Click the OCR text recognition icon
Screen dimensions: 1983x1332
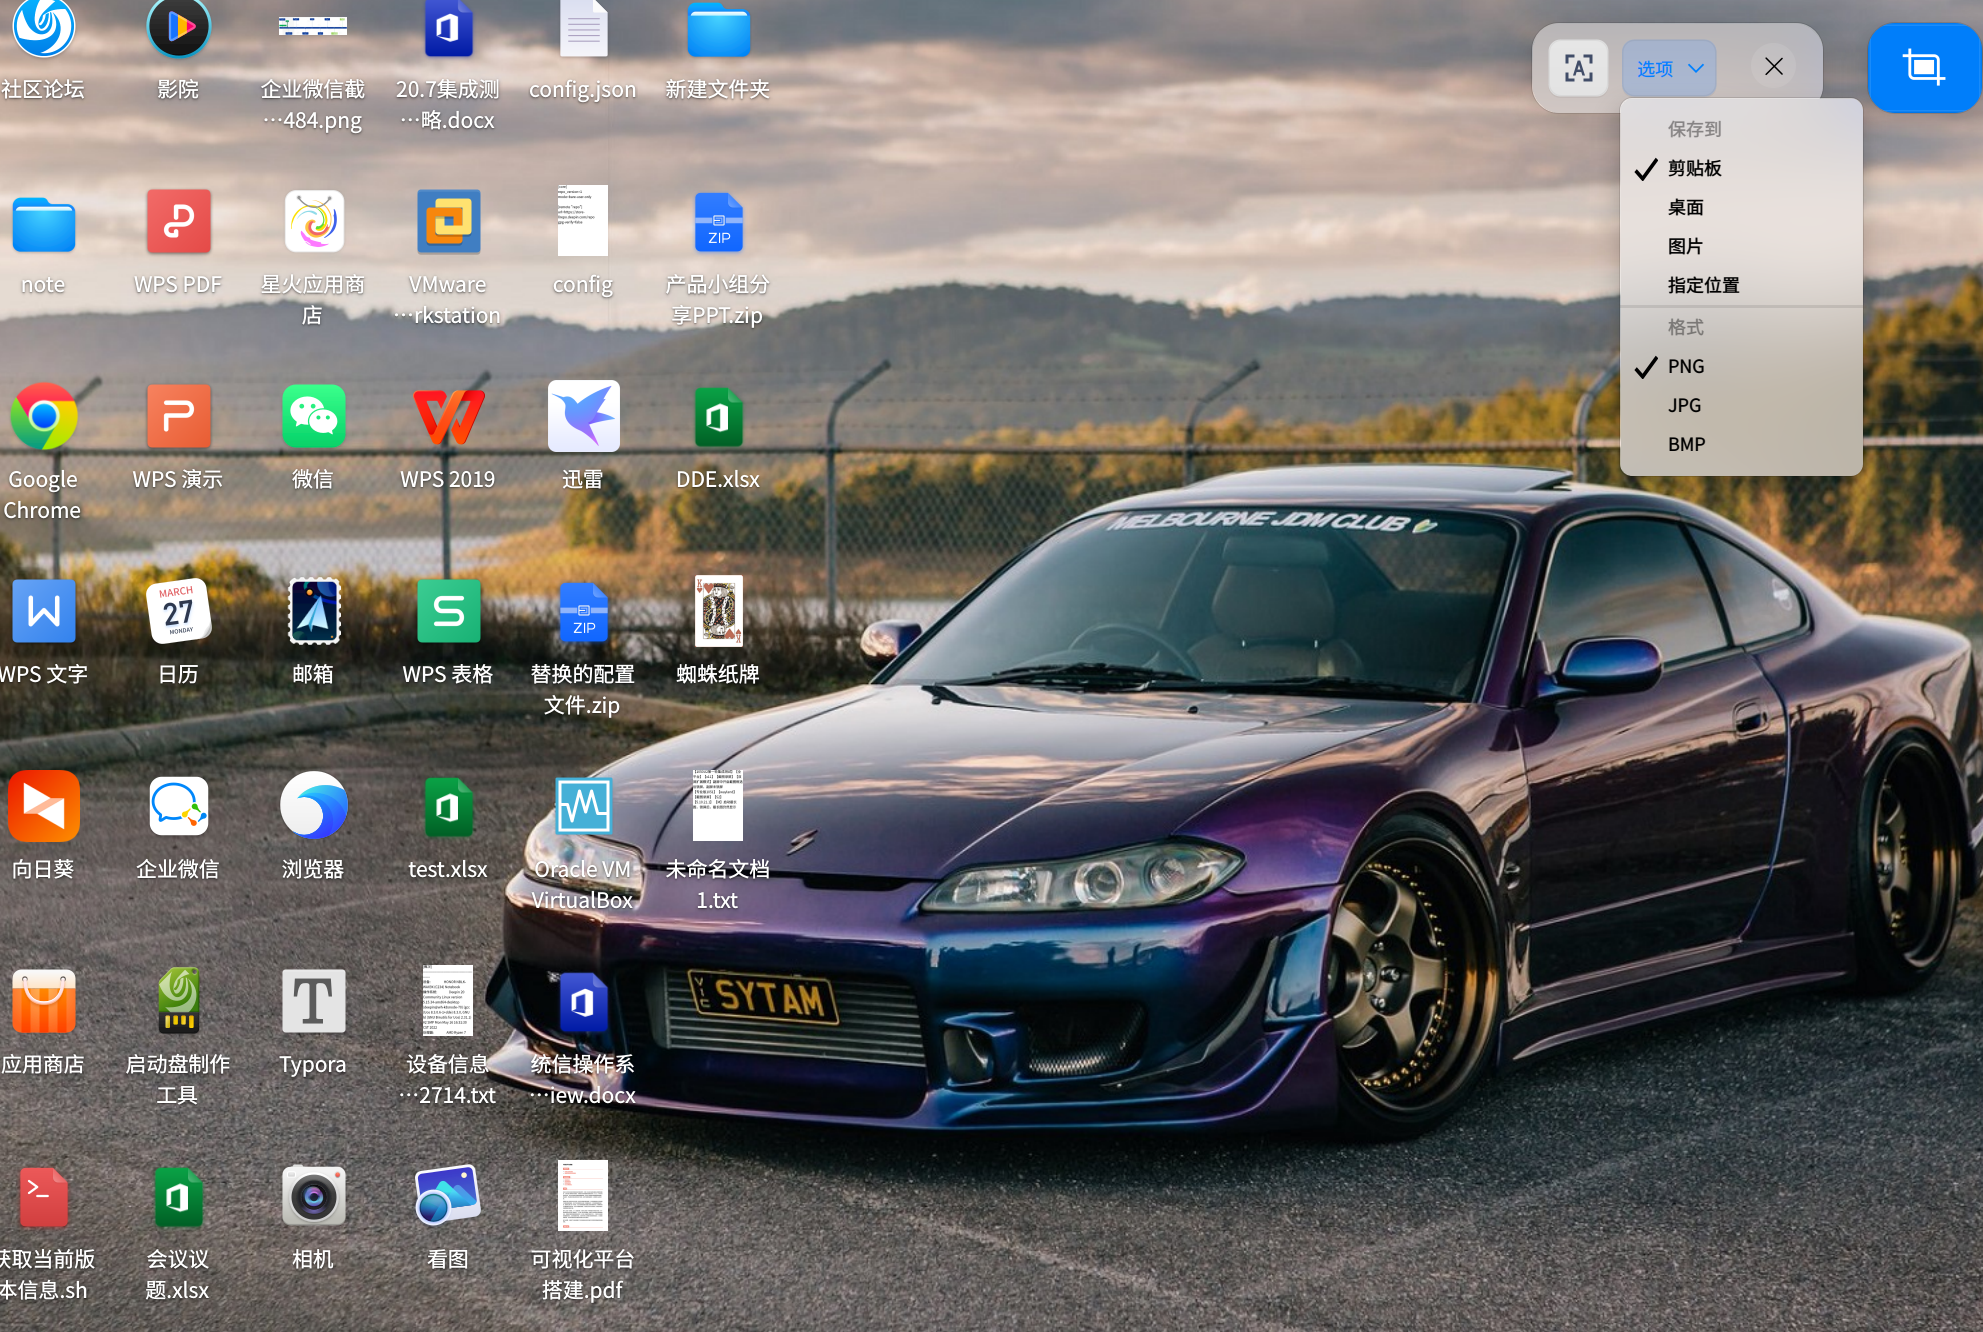pyautogui.click(x=1578, y=68)
